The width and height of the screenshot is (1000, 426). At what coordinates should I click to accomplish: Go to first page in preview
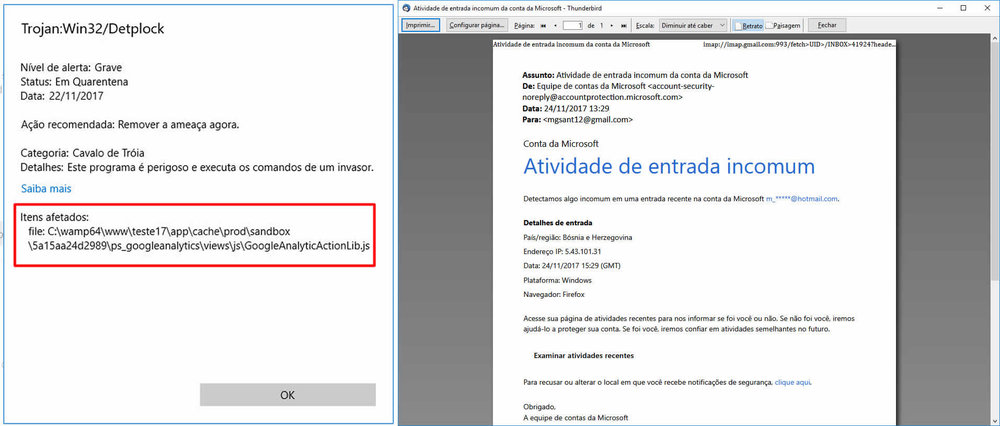(x=544, y=26)
